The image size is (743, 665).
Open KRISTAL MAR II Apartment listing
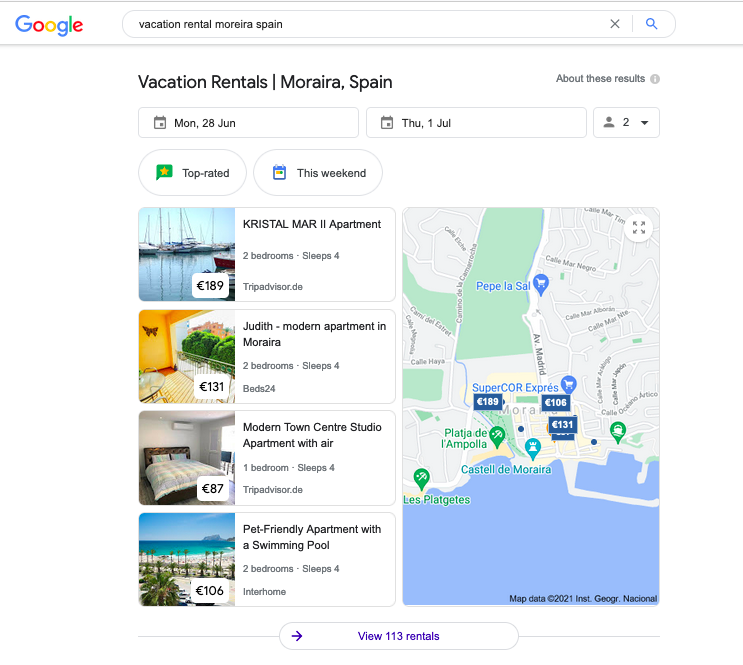[267, 255]
